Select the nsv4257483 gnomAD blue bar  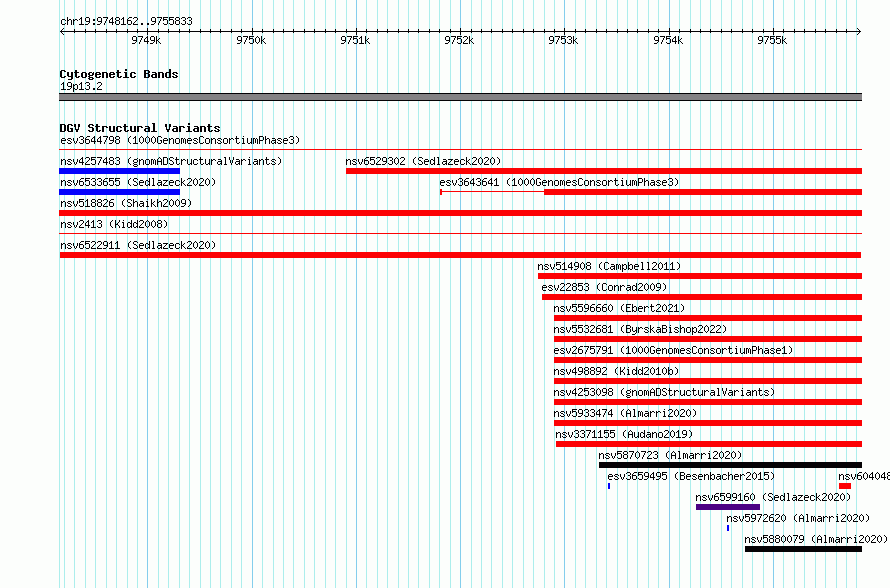119,171
